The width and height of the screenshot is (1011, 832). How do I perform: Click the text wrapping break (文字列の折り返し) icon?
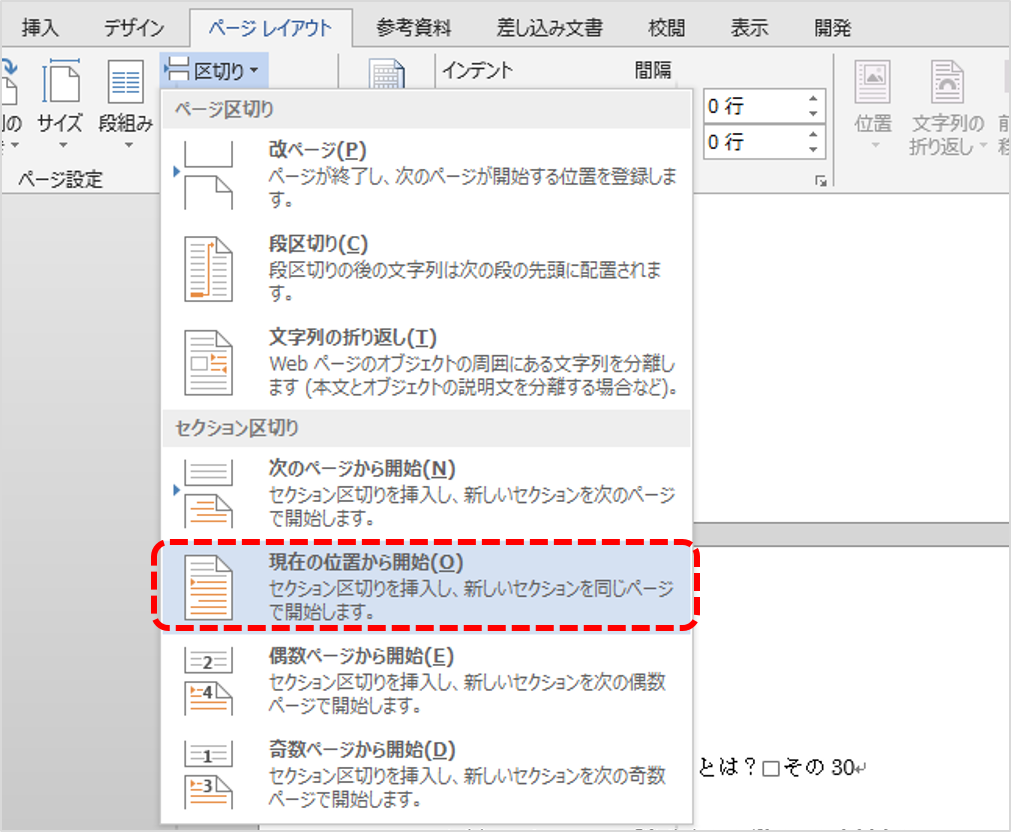(208, 362)
